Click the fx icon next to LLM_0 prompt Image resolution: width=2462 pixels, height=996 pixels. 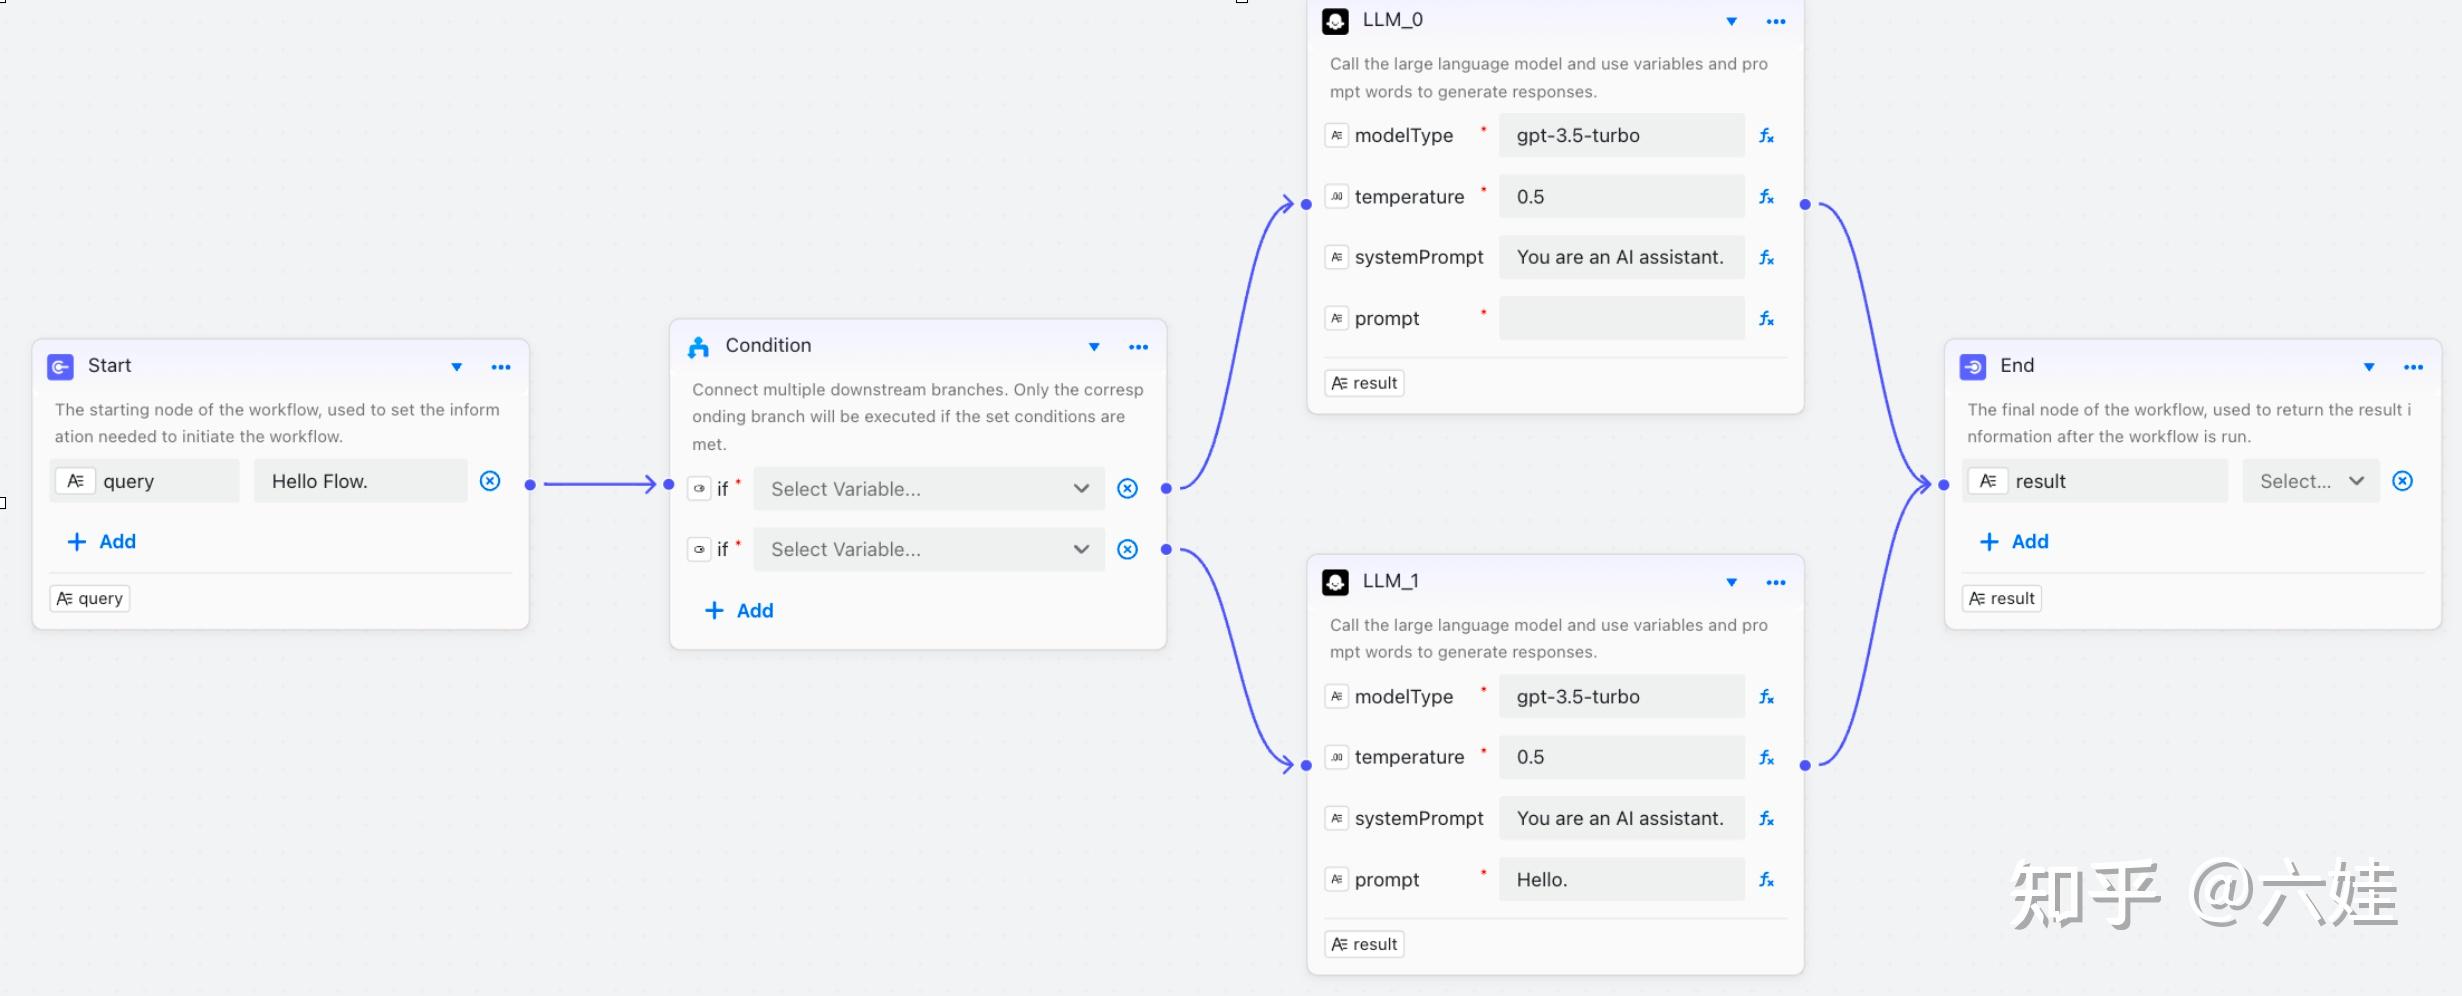tap(1766, 319)
